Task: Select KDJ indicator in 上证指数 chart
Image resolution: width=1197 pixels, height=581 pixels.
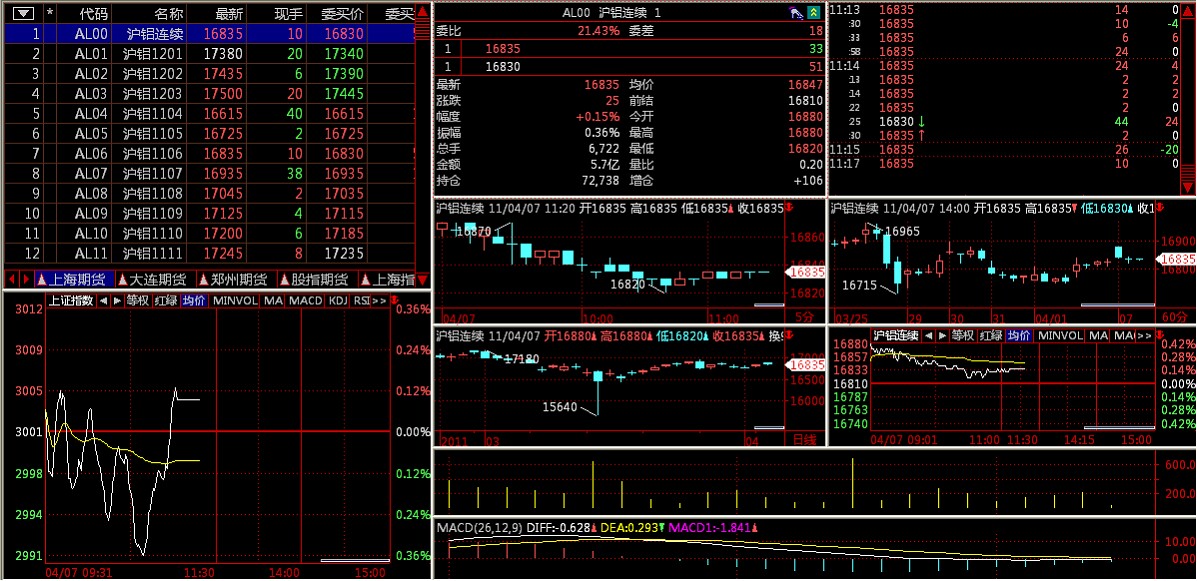Action: [x=338, y=301]
